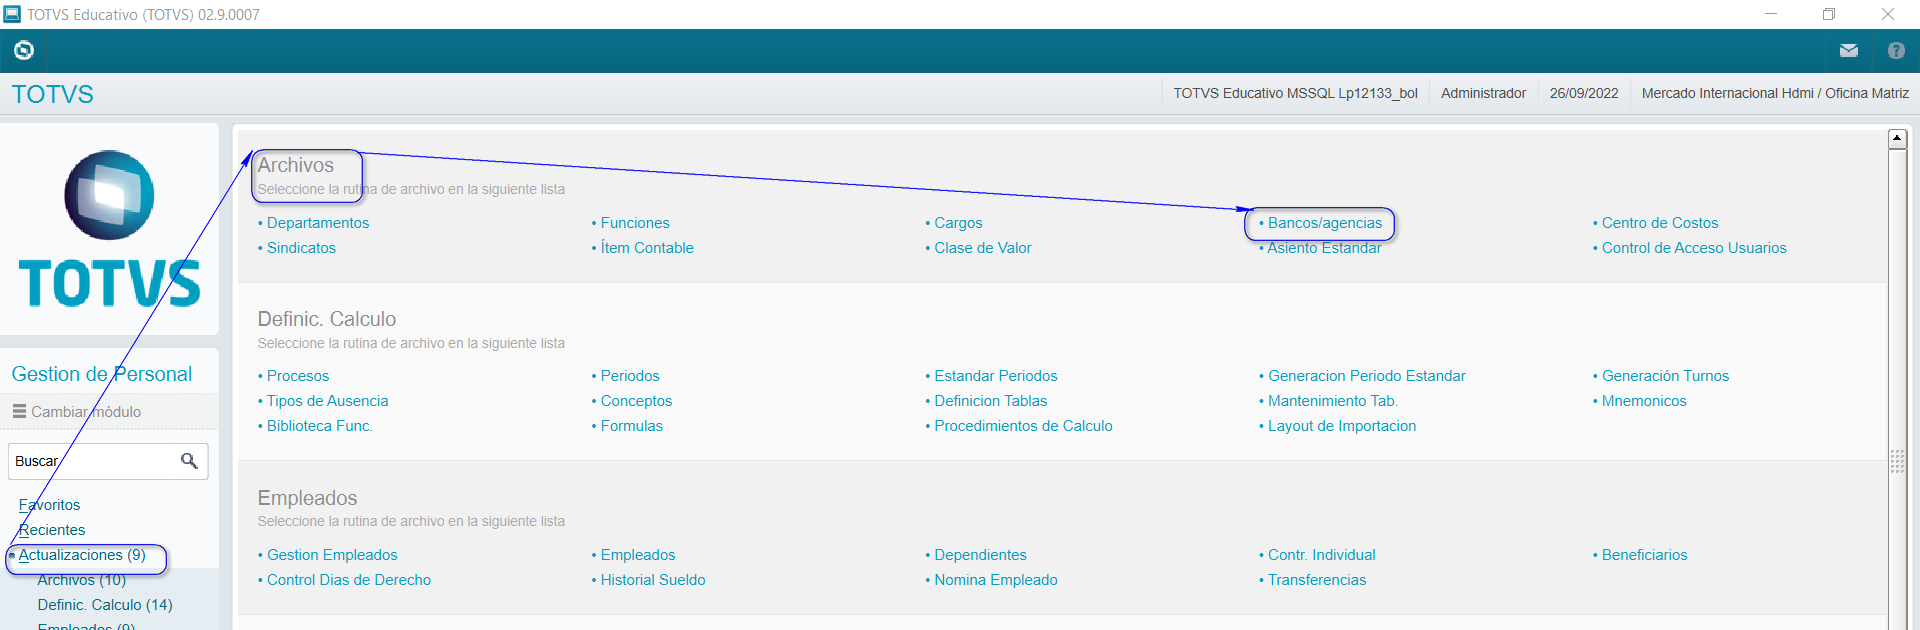Open Bancos/agencias routine
1920x630 pixels.
point(1325,223)
